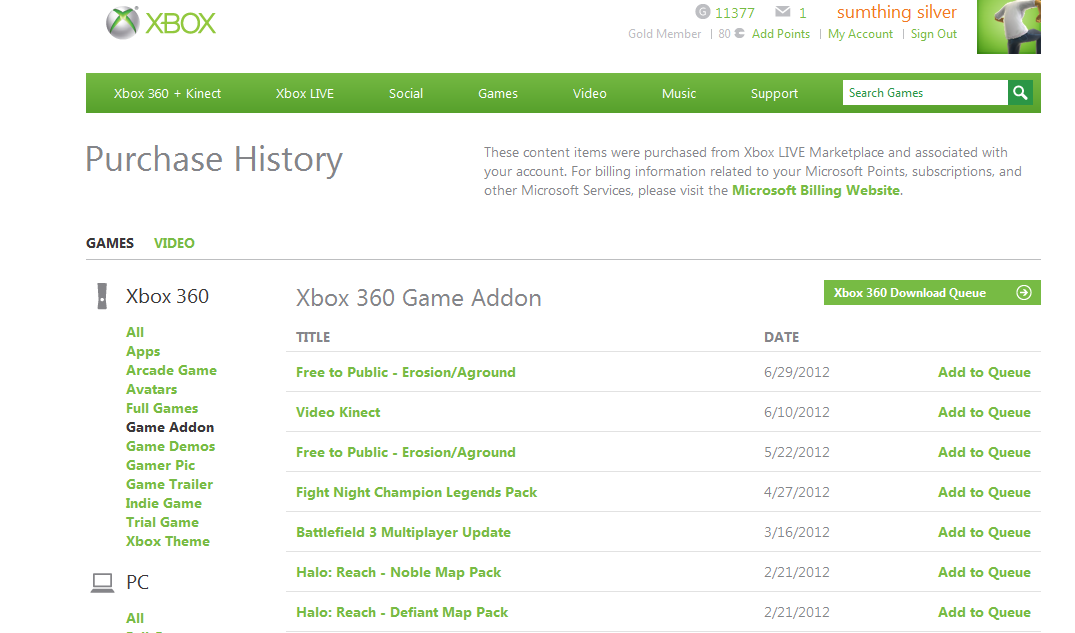The height and width of the screenshot is (633, 1075).
Task: Open the Support menu
Action: 774,94
